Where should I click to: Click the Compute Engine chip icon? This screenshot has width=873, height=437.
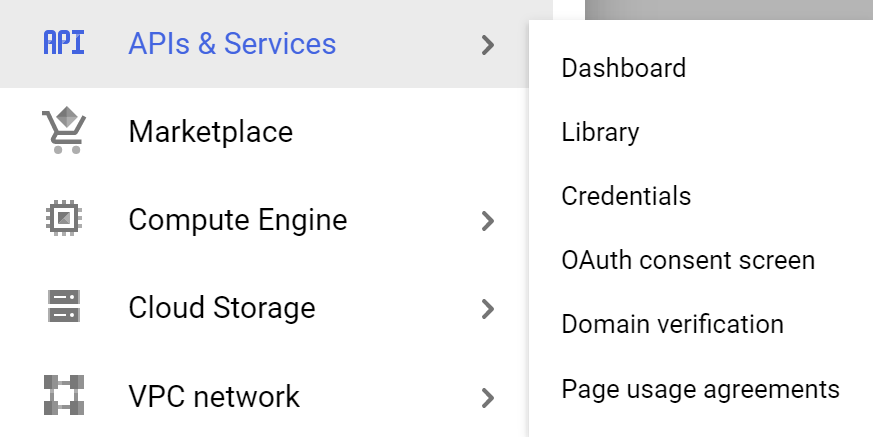click(x=64, y=218)
